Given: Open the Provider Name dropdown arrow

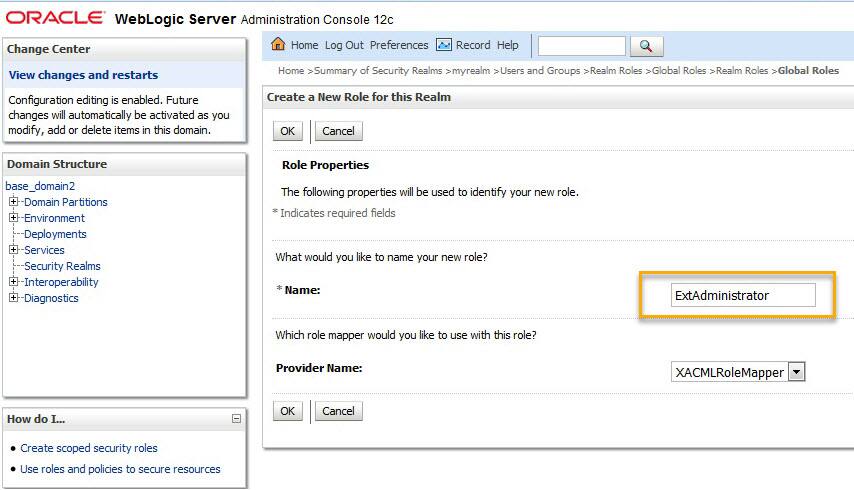Looking at the screenshot, I should click(796, 372).
